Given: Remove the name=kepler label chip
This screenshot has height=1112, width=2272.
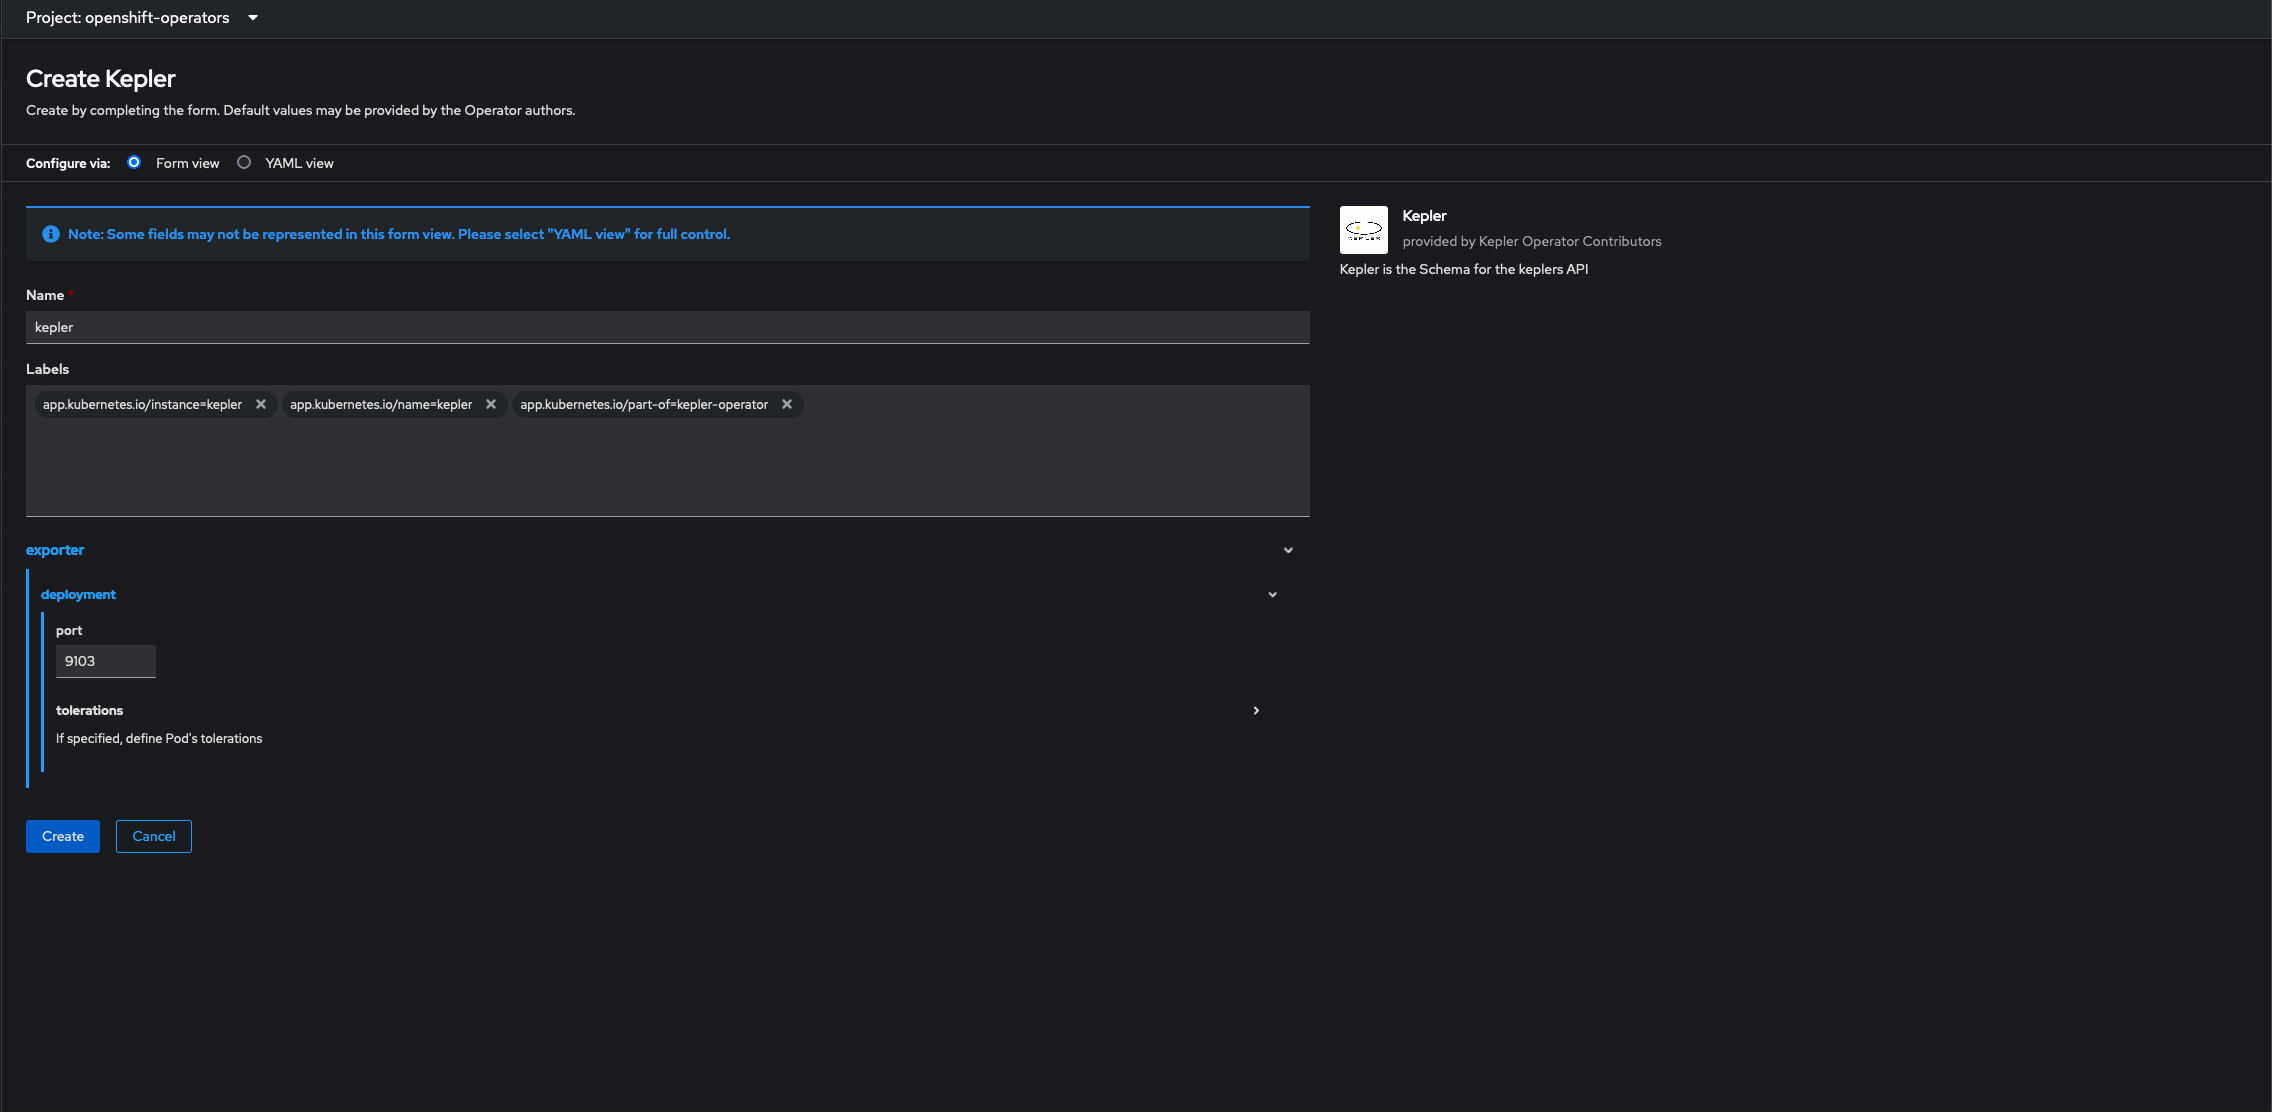Looking at the screenshot, I should (x=491, y=404).
